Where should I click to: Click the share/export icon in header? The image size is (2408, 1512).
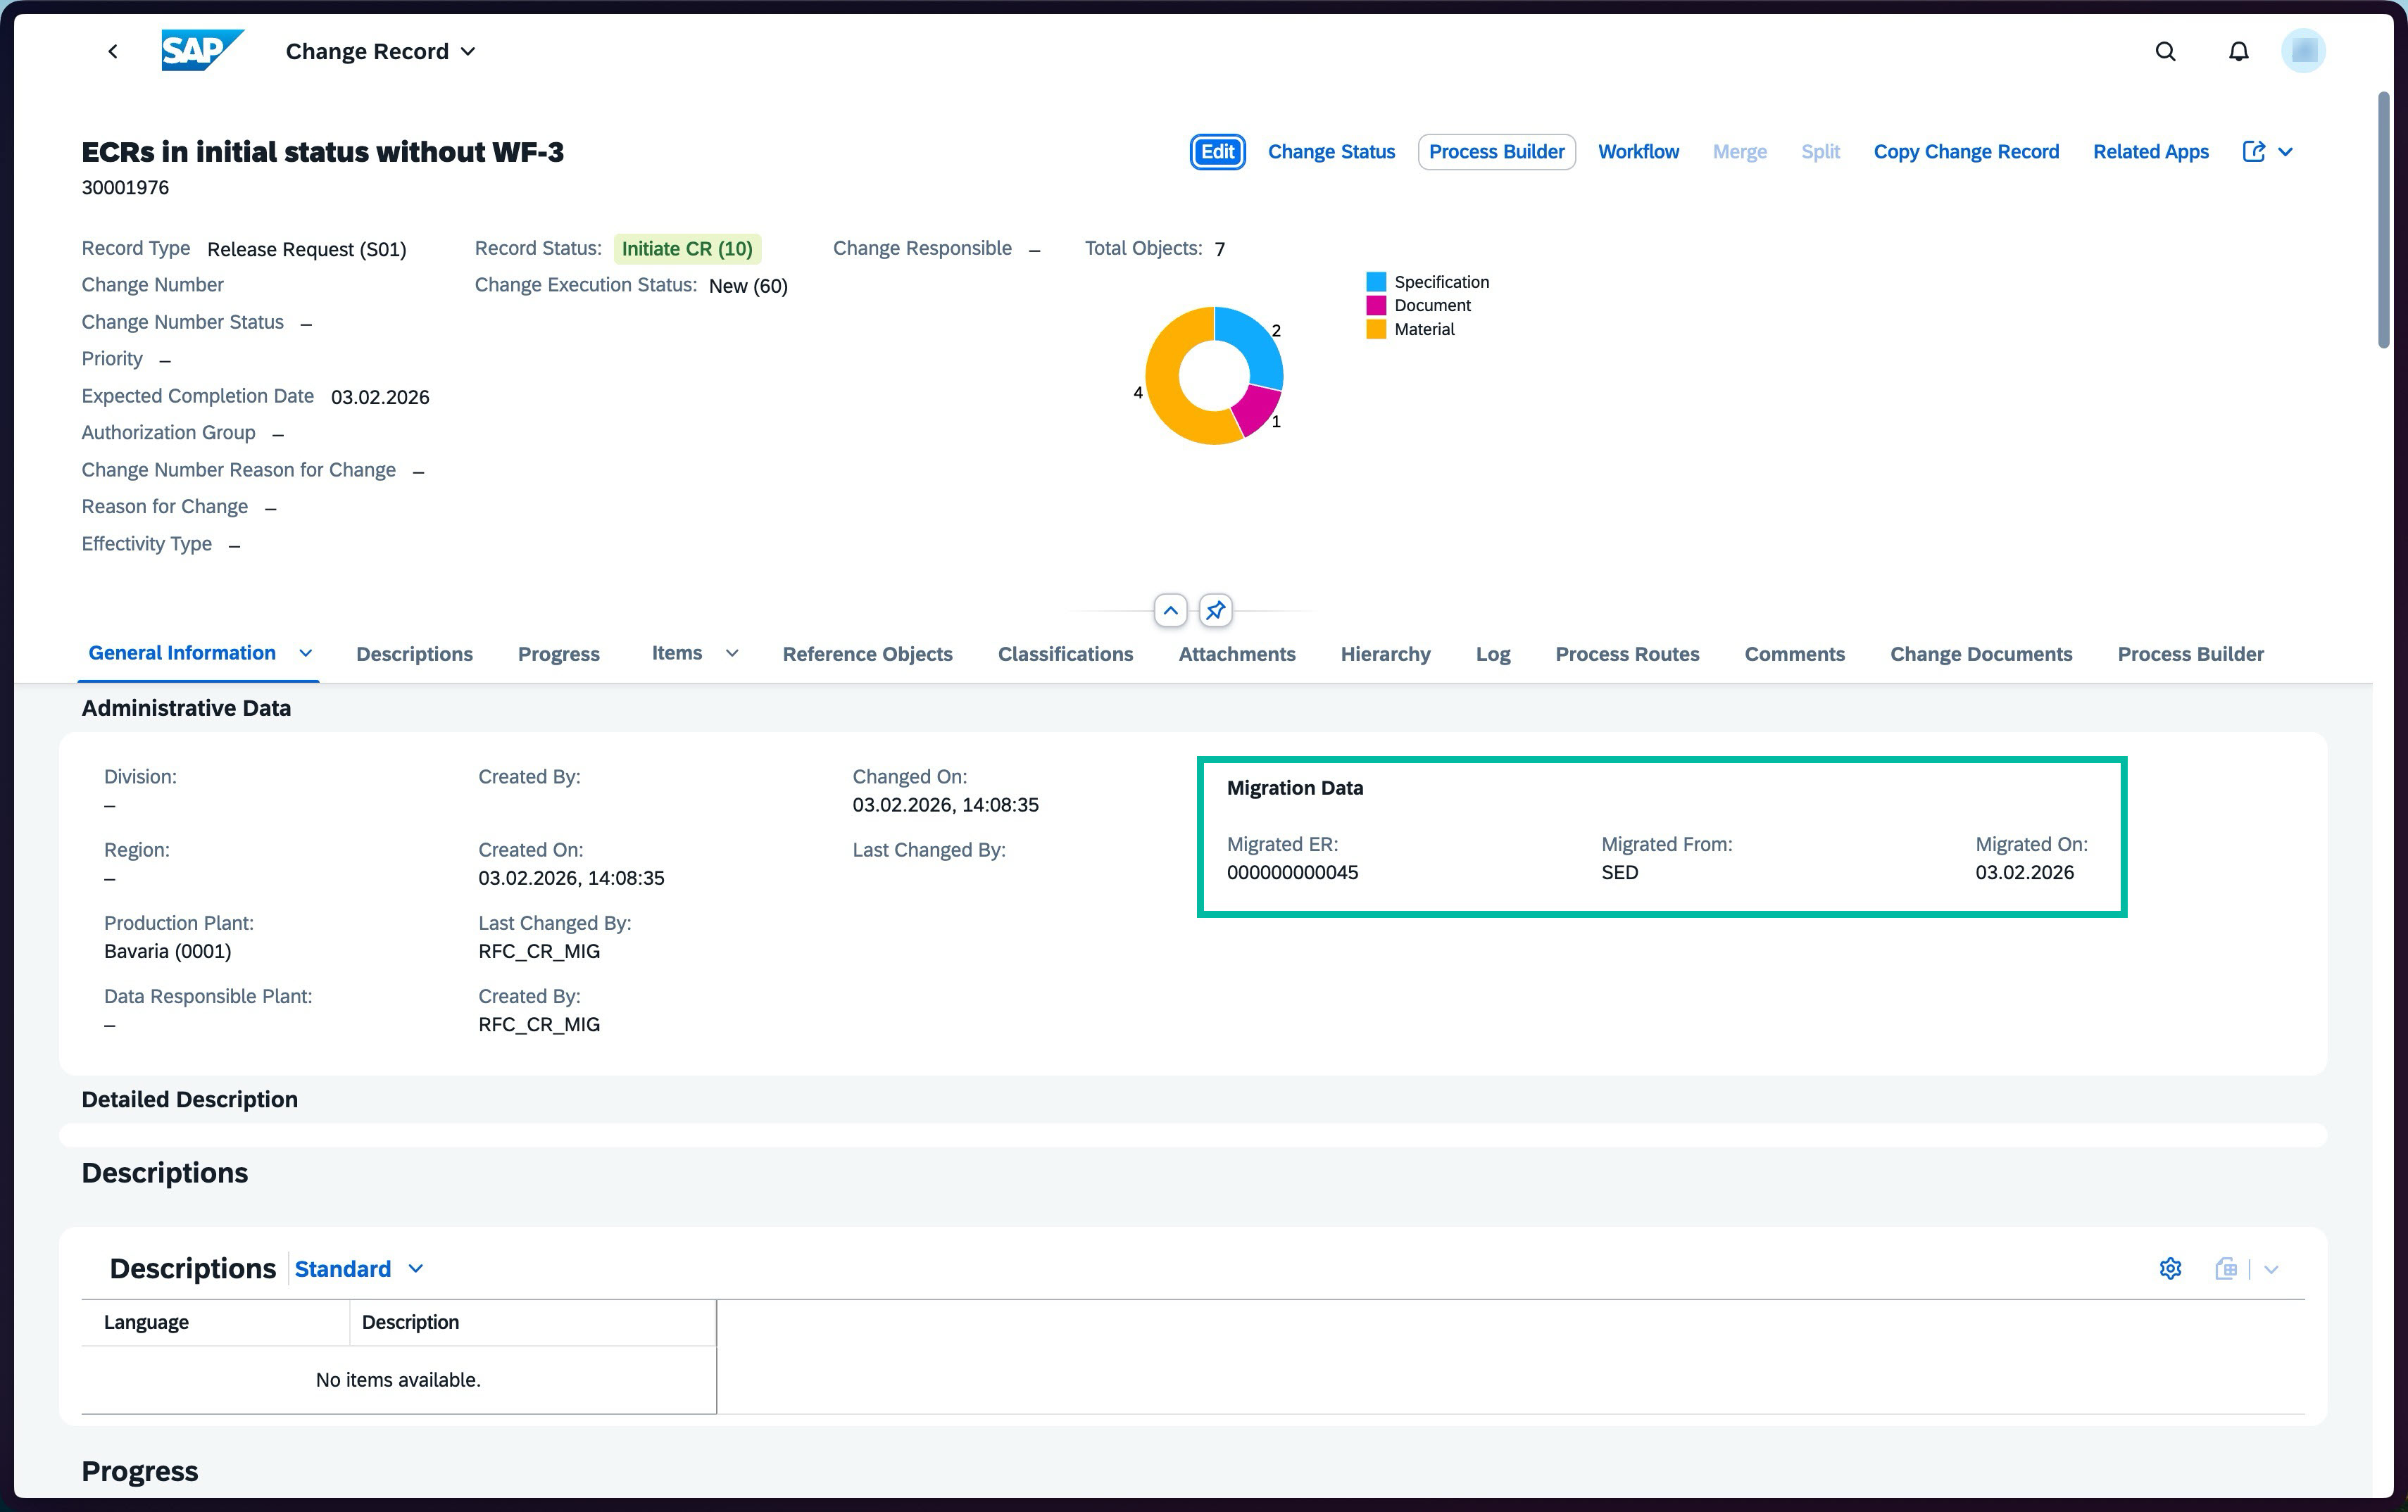2253,151
